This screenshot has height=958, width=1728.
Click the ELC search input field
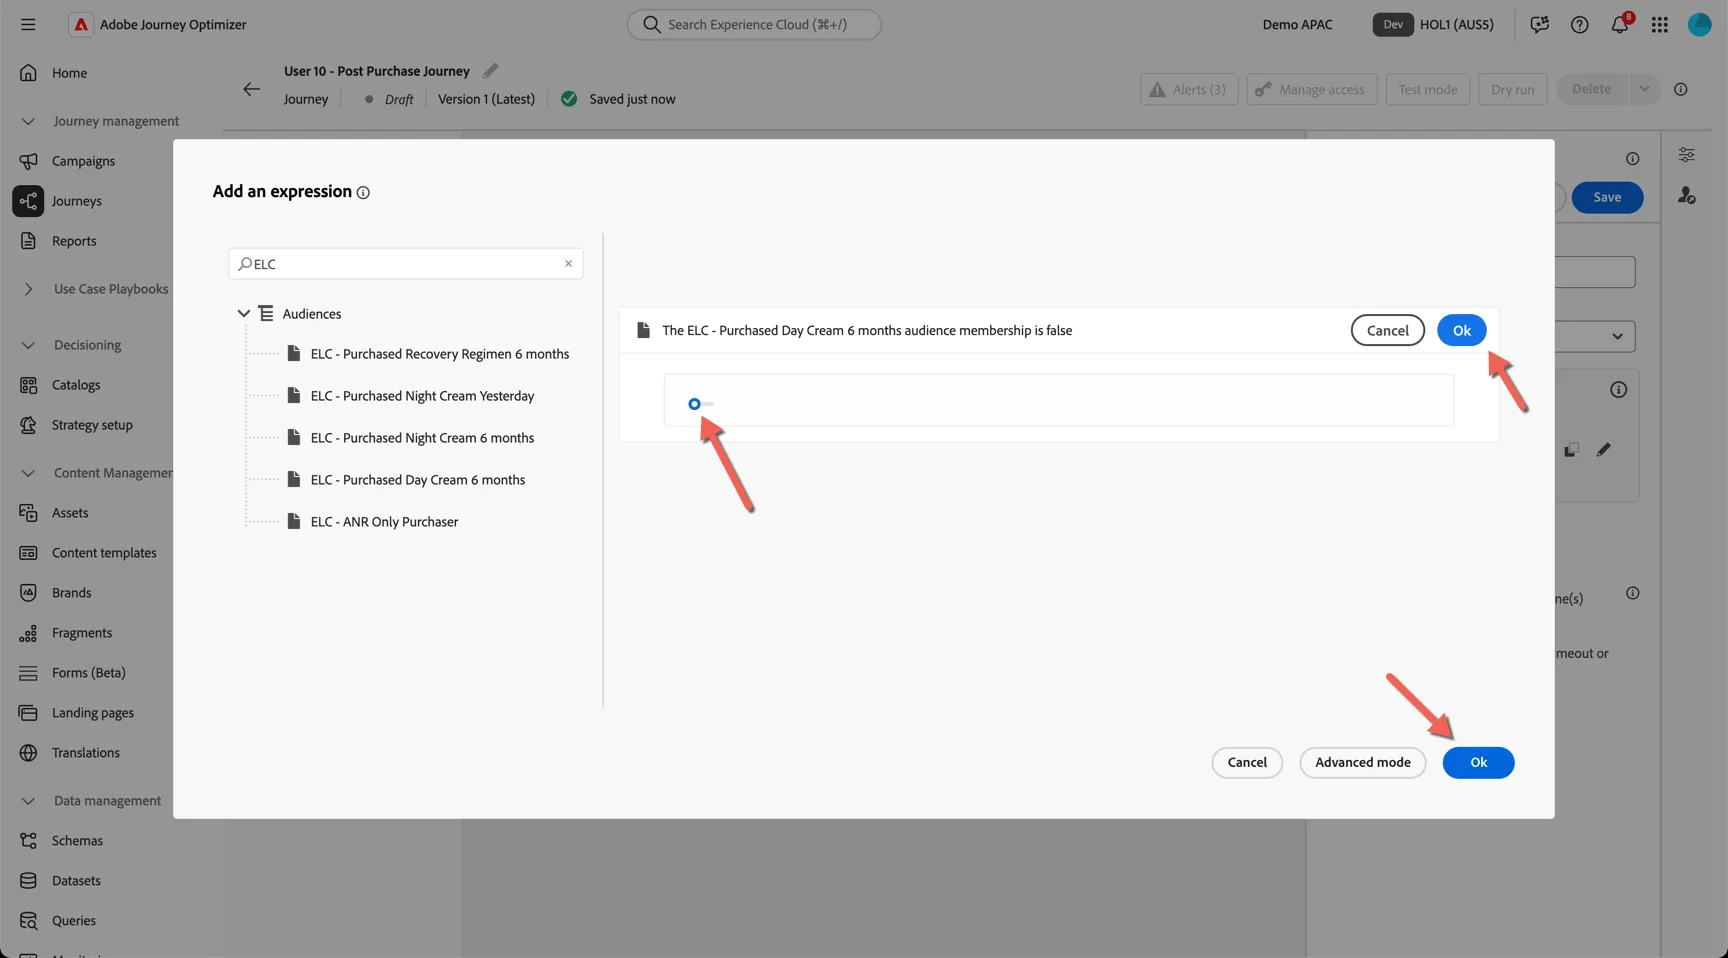(x=405, y=264)
